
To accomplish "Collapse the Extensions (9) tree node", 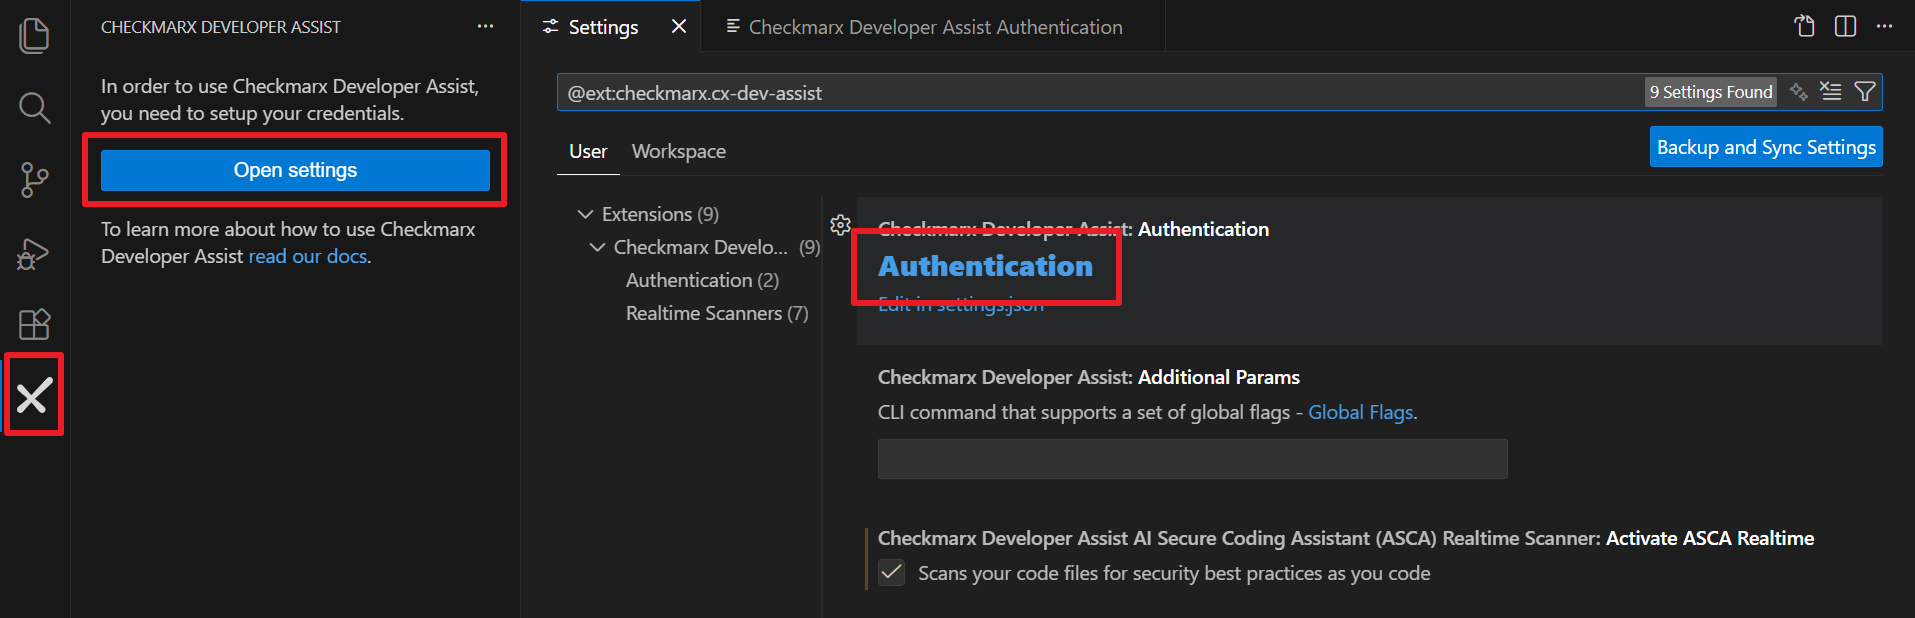I will [x=586, y=214].
